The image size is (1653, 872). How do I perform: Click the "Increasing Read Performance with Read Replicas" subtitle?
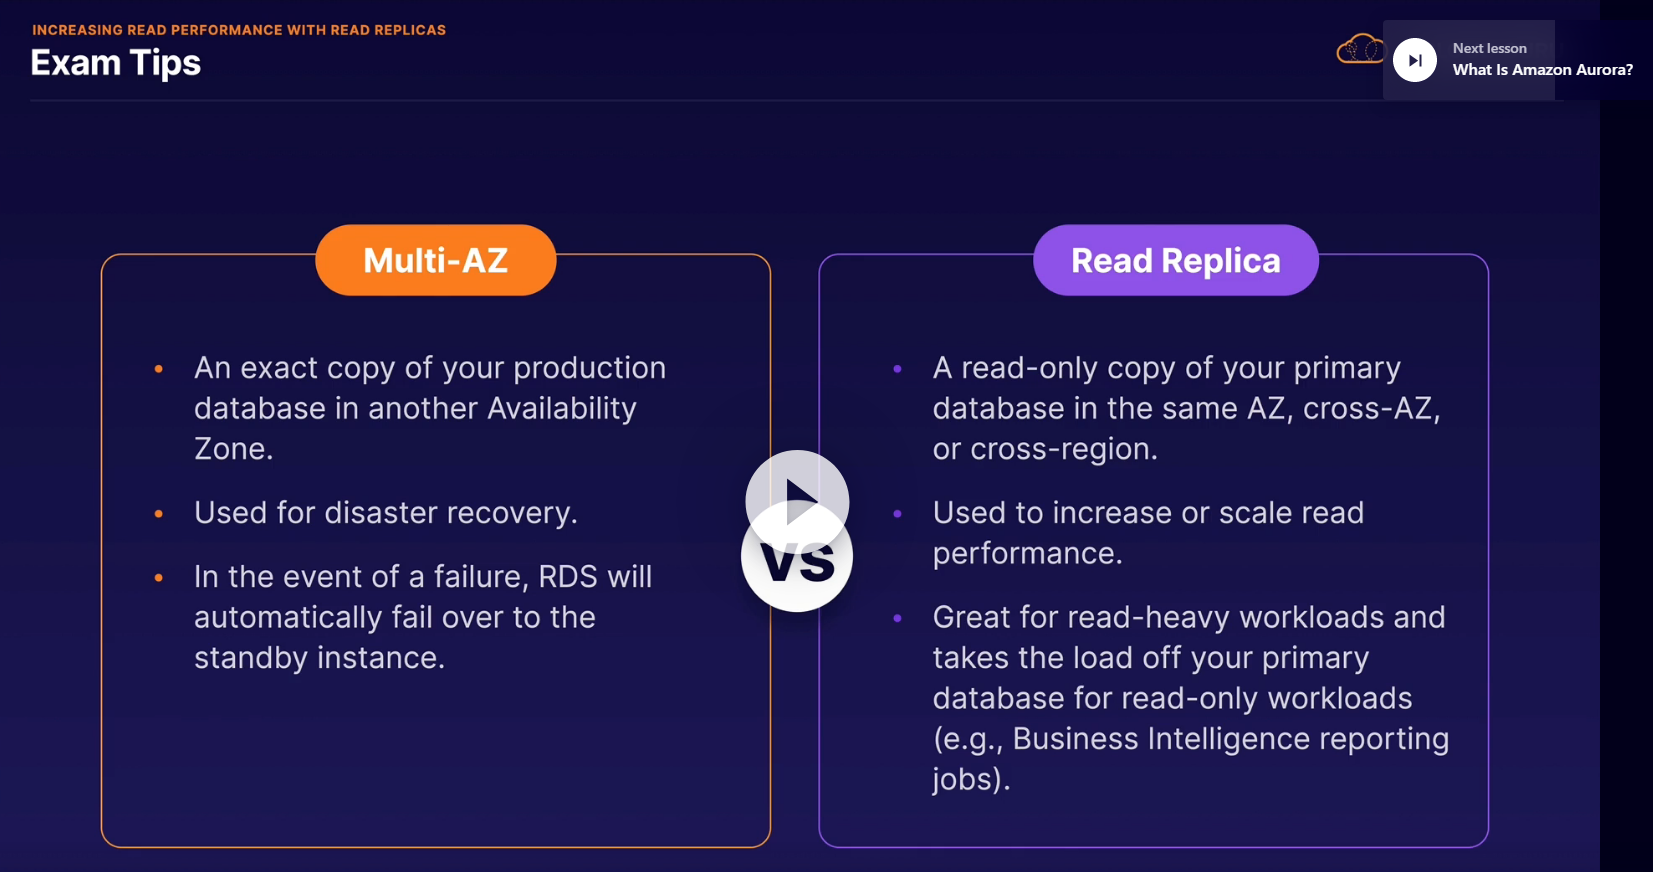click(239, 30)
